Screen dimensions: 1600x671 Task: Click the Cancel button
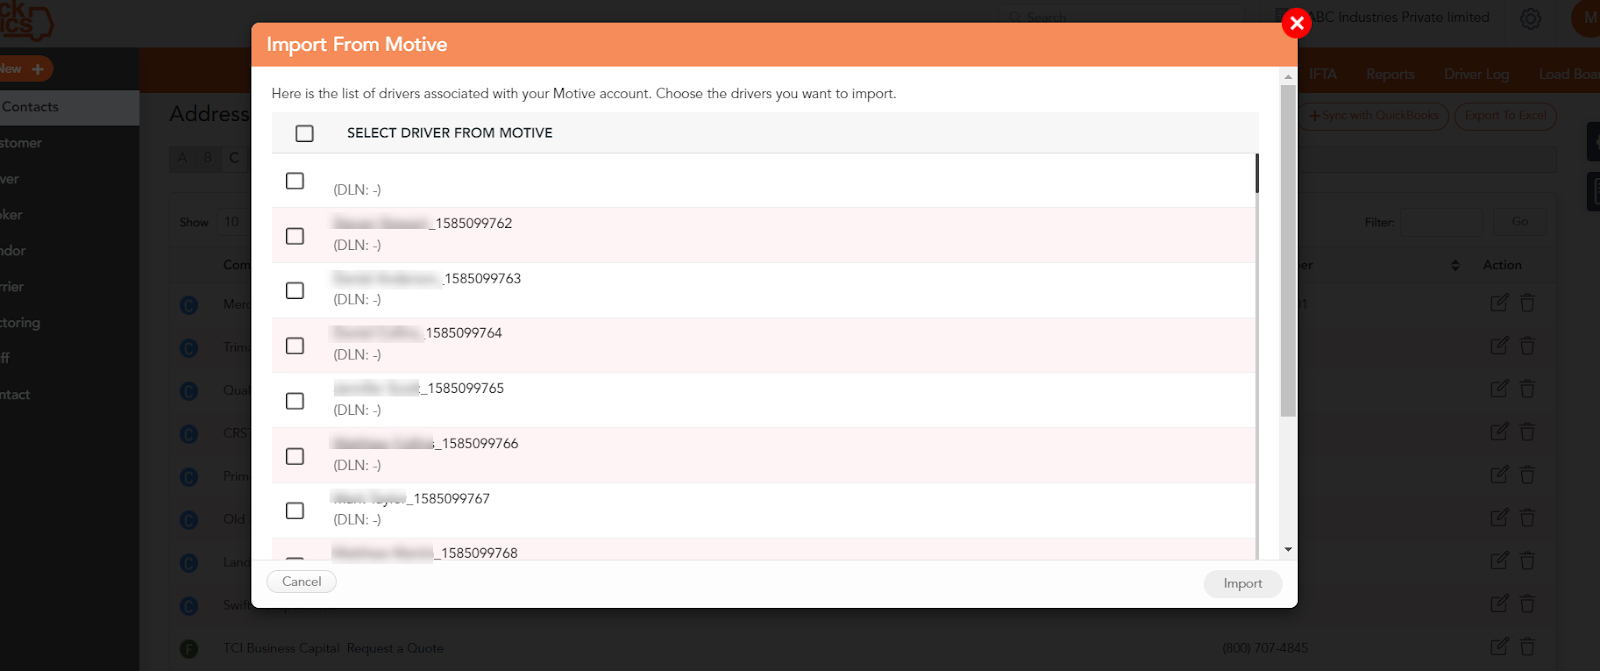tap(301, 581)
